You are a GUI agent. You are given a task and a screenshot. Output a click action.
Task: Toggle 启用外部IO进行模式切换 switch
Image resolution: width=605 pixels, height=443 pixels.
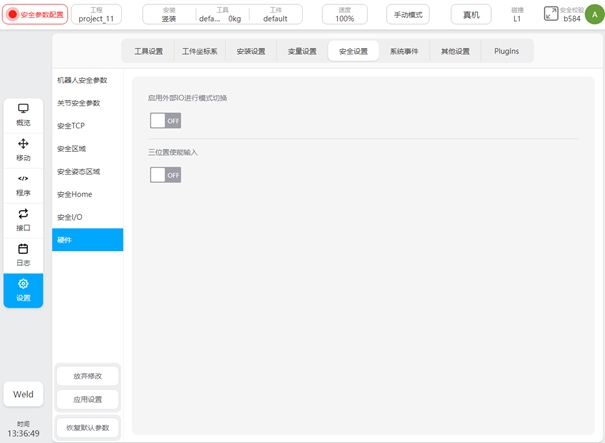point(165,121)
